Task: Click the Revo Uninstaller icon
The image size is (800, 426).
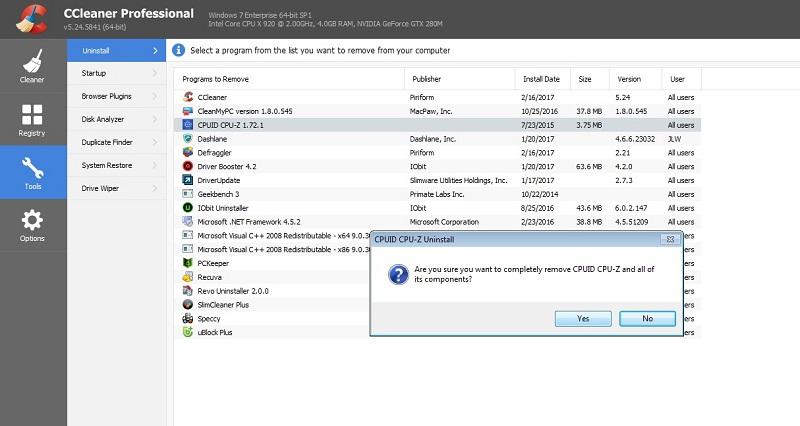Action: (x=188, y=291)
